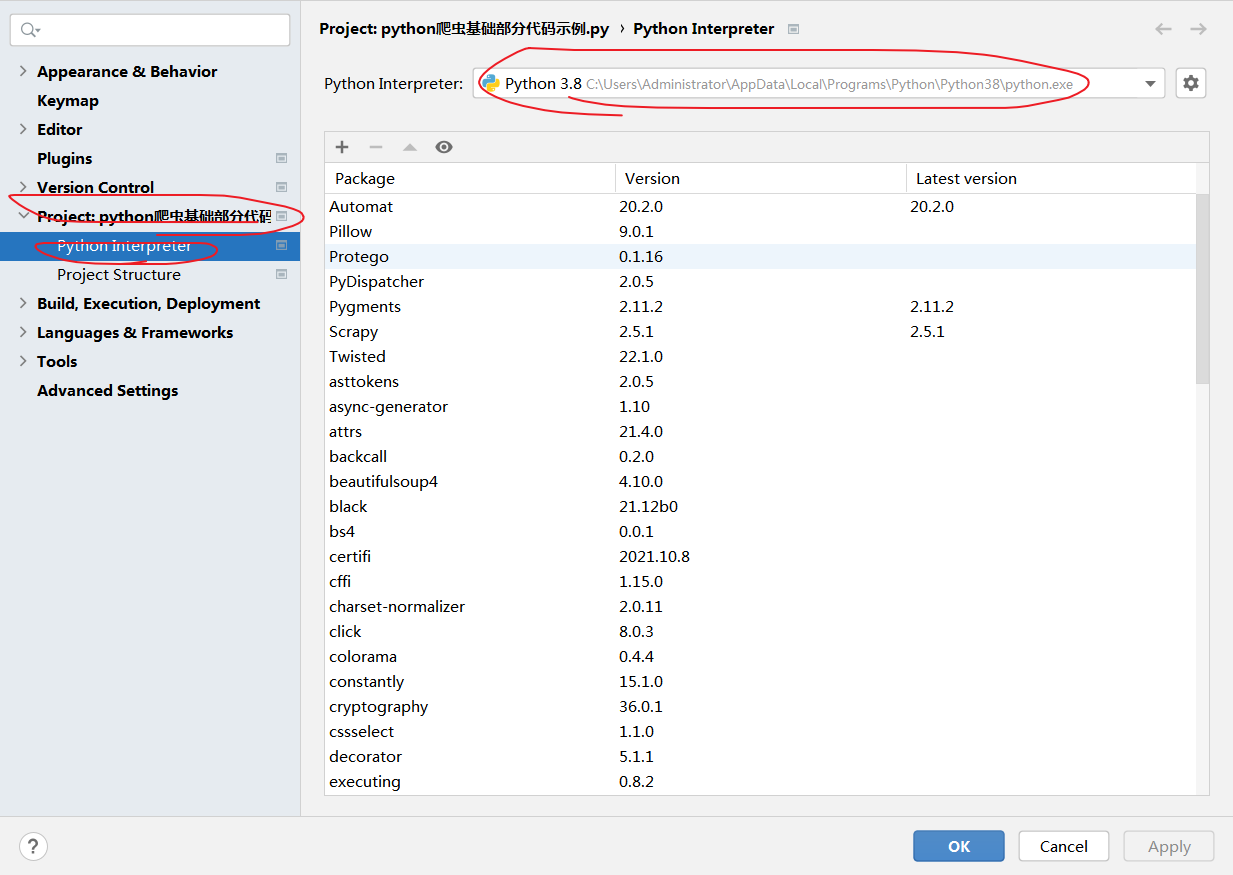
Task: Click the help question mark button
Action: (x=33, y=846)
